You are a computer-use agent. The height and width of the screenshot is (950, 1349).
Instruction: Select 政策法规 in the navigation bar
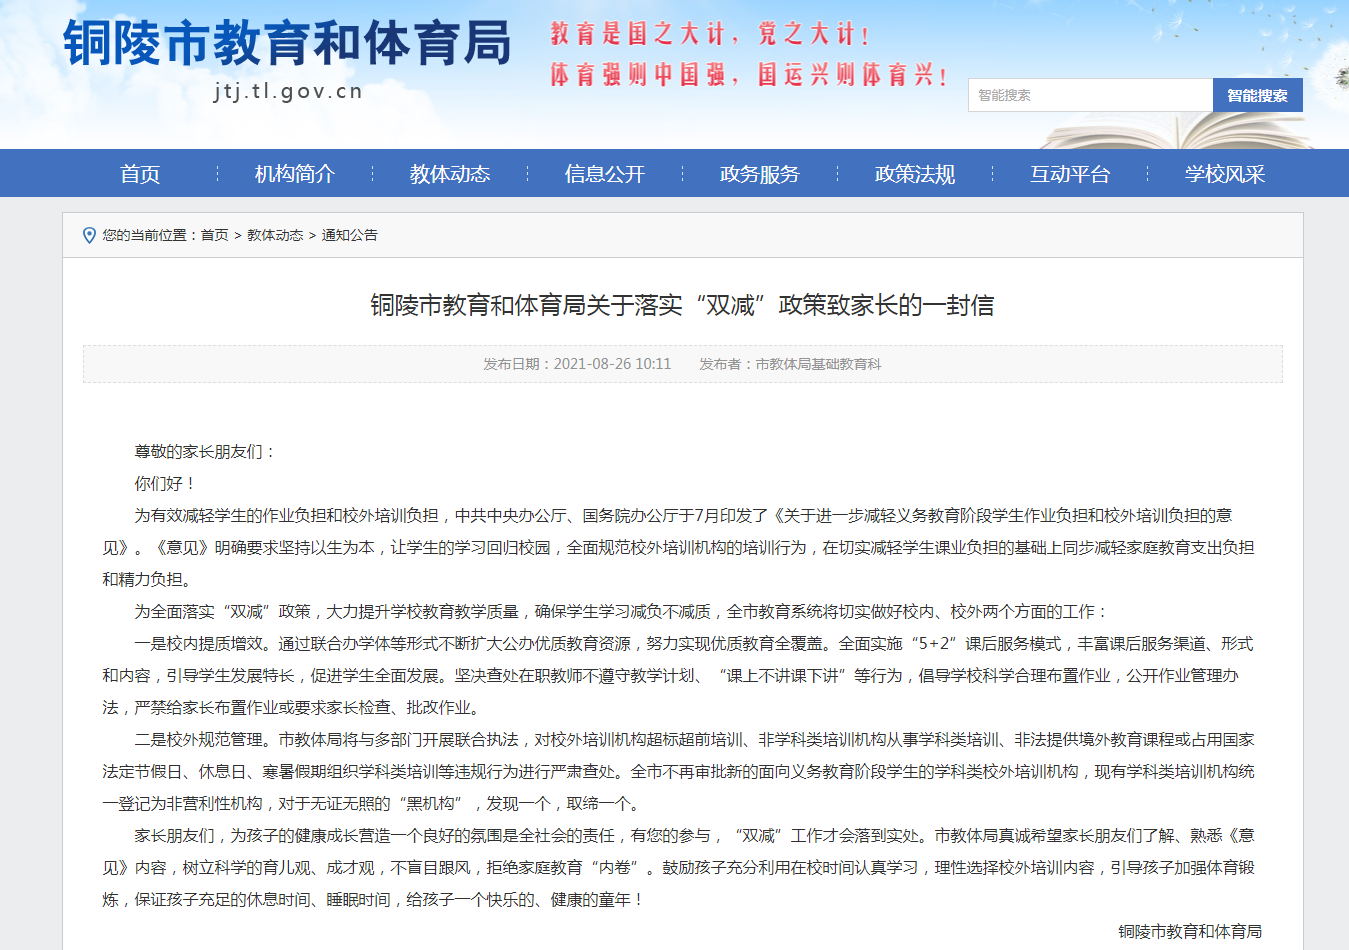coord(915,174)
